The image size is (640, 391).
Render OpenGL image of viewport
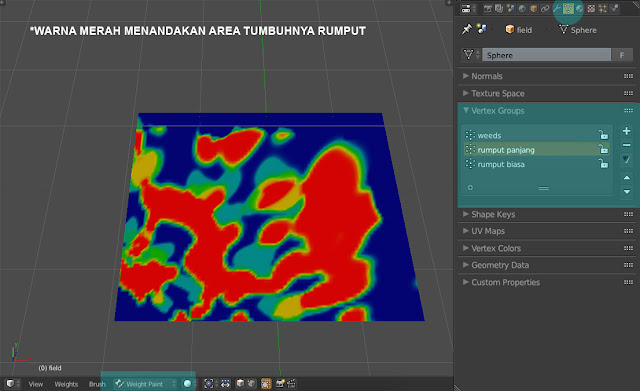tap(280, 383)
